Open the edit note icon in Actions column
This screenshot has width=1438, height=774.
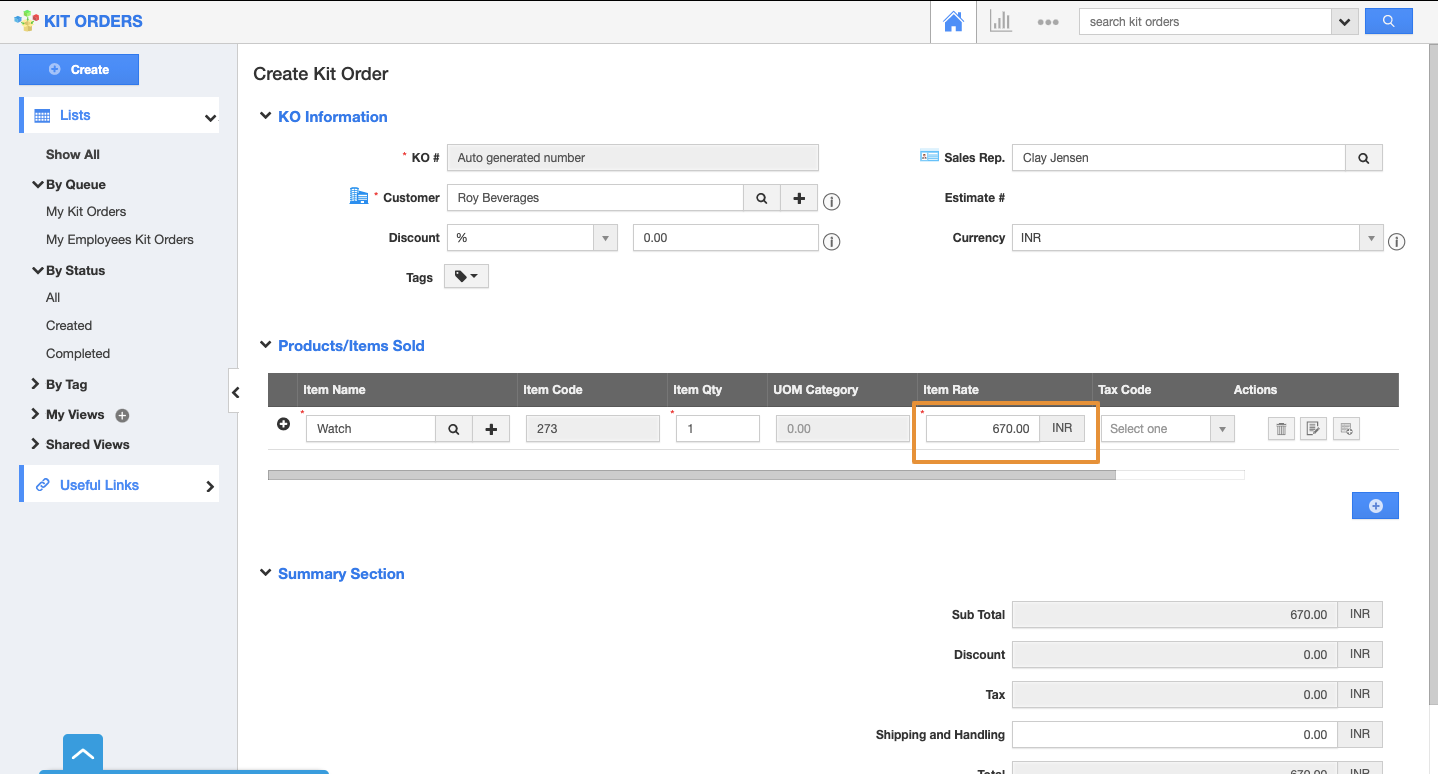coord(1313,428)
